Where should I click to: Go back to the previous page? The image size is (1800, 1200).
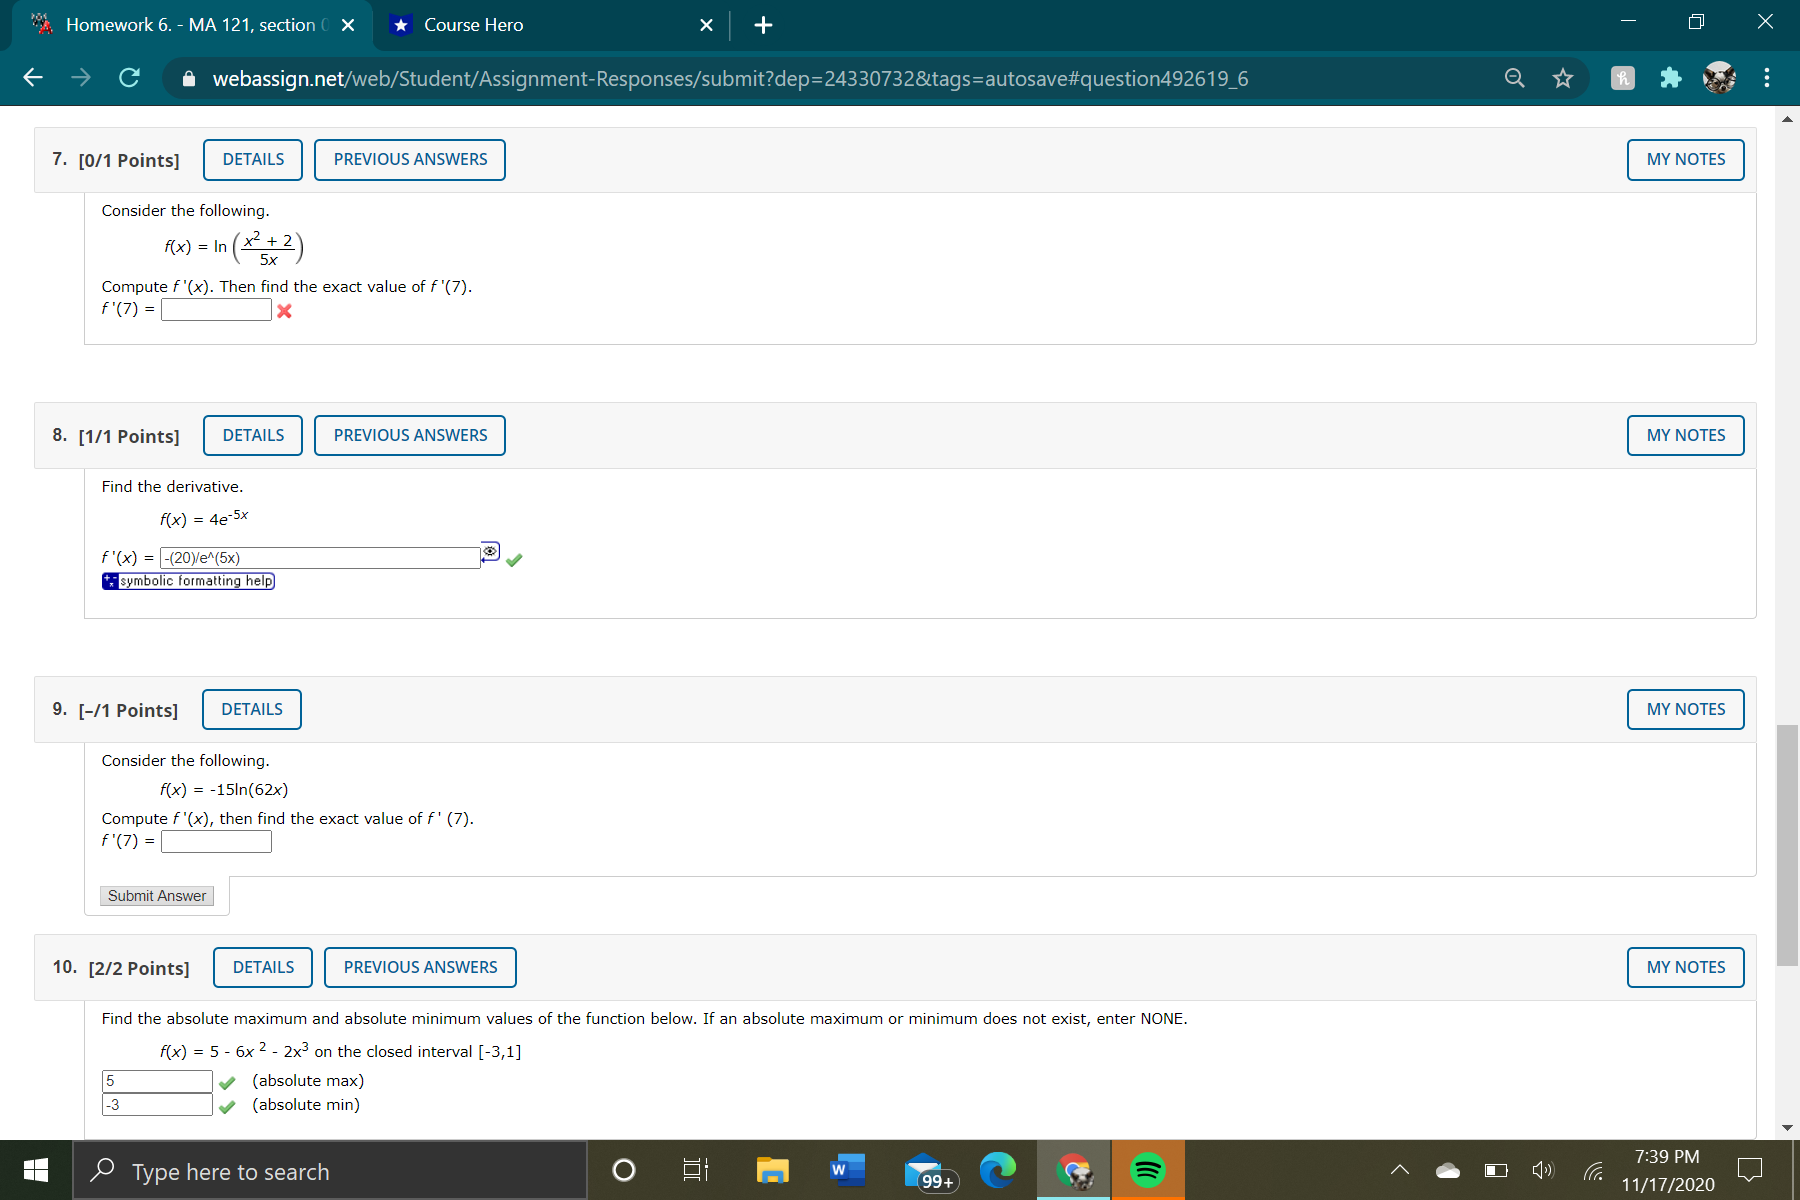pos(33,78)
